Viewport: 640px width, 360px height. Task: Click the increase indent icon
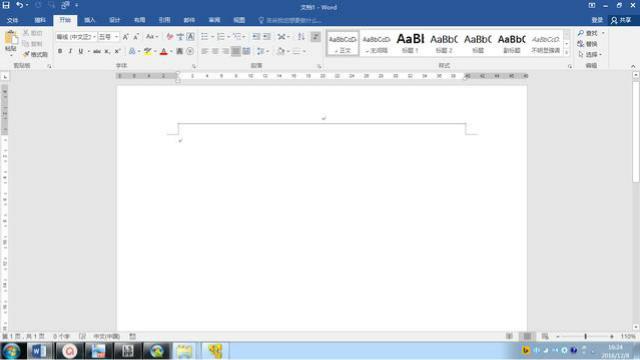267,37
